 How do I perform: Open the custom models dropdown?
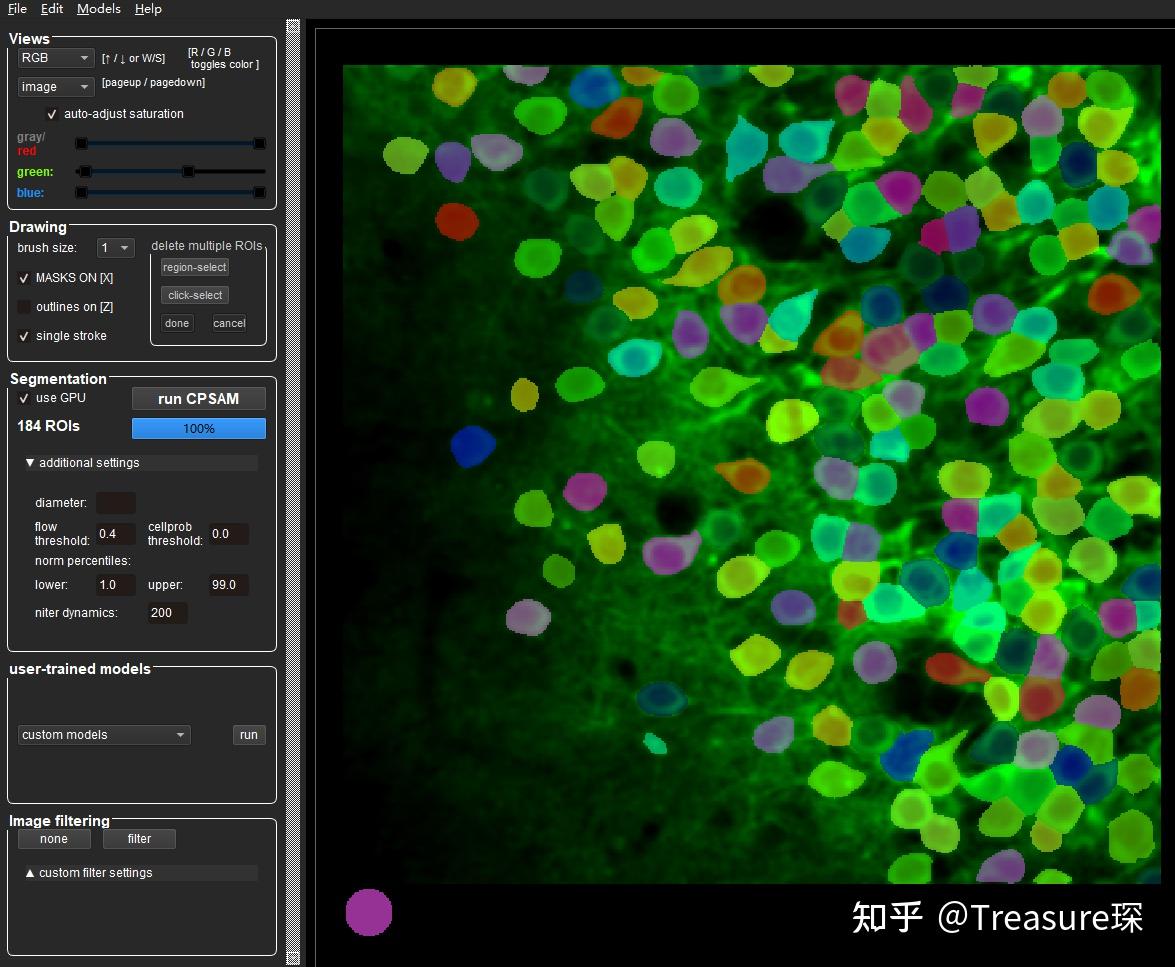tap(103, 735)
